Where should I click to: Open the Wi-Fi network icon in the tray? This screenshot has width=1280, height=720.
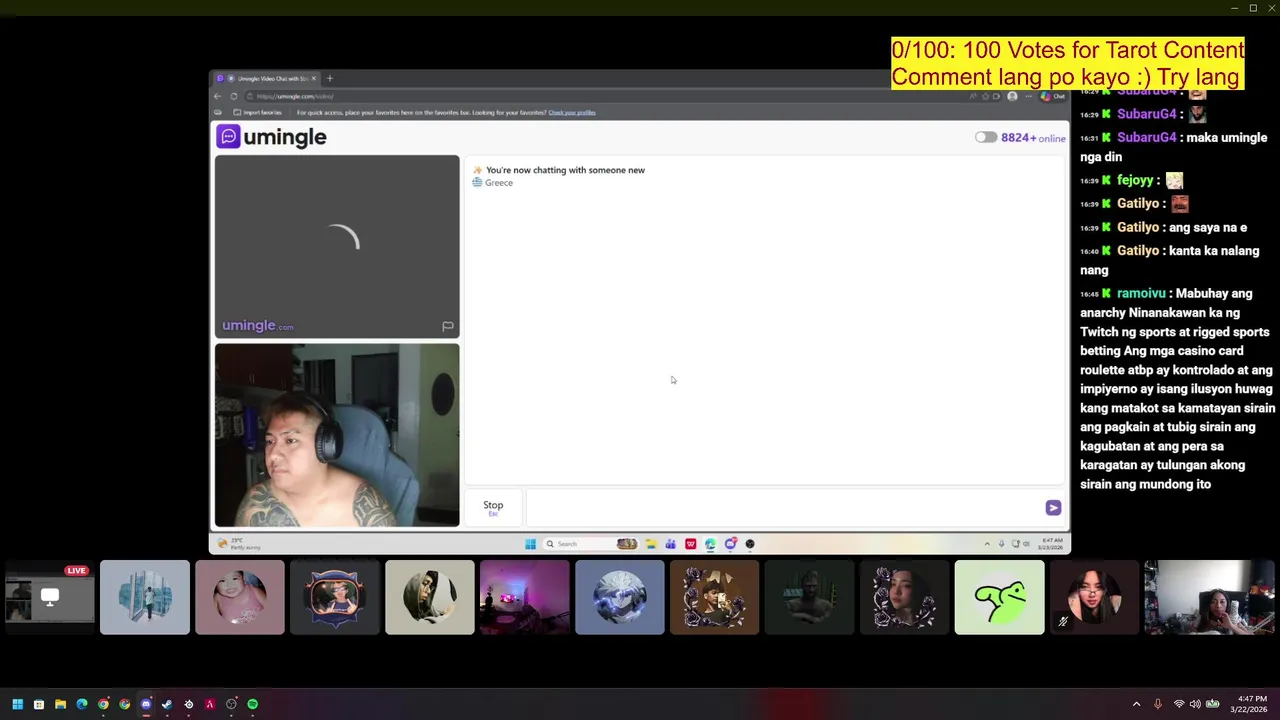point(1178,704)
